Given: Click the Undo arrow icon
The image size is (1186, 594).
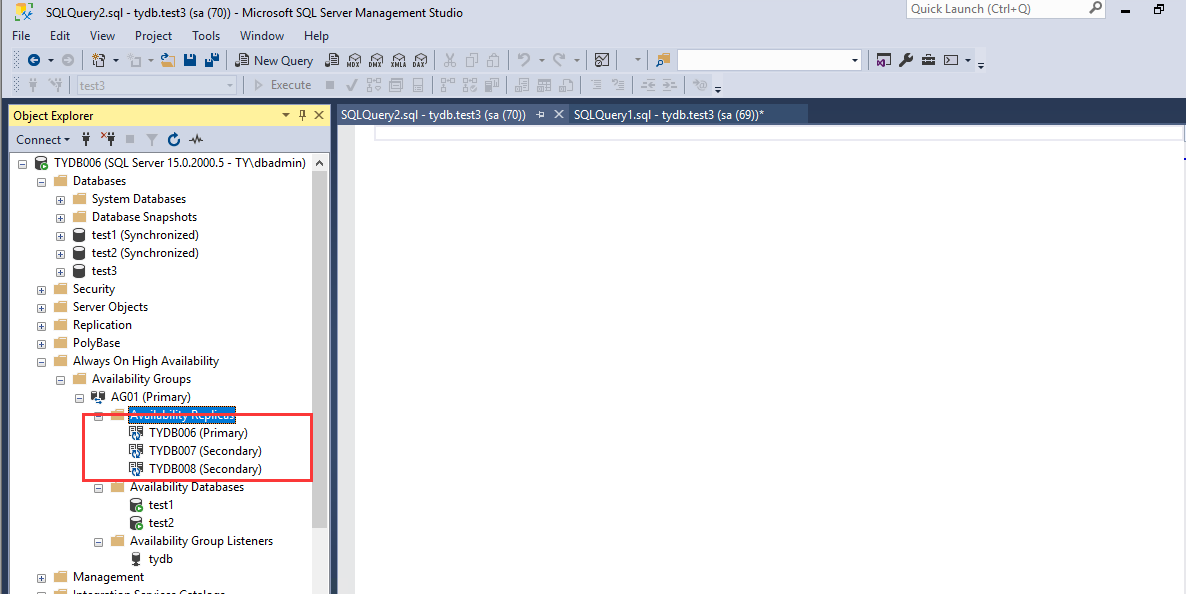Looking at the screenshot, I should (523, 60).
